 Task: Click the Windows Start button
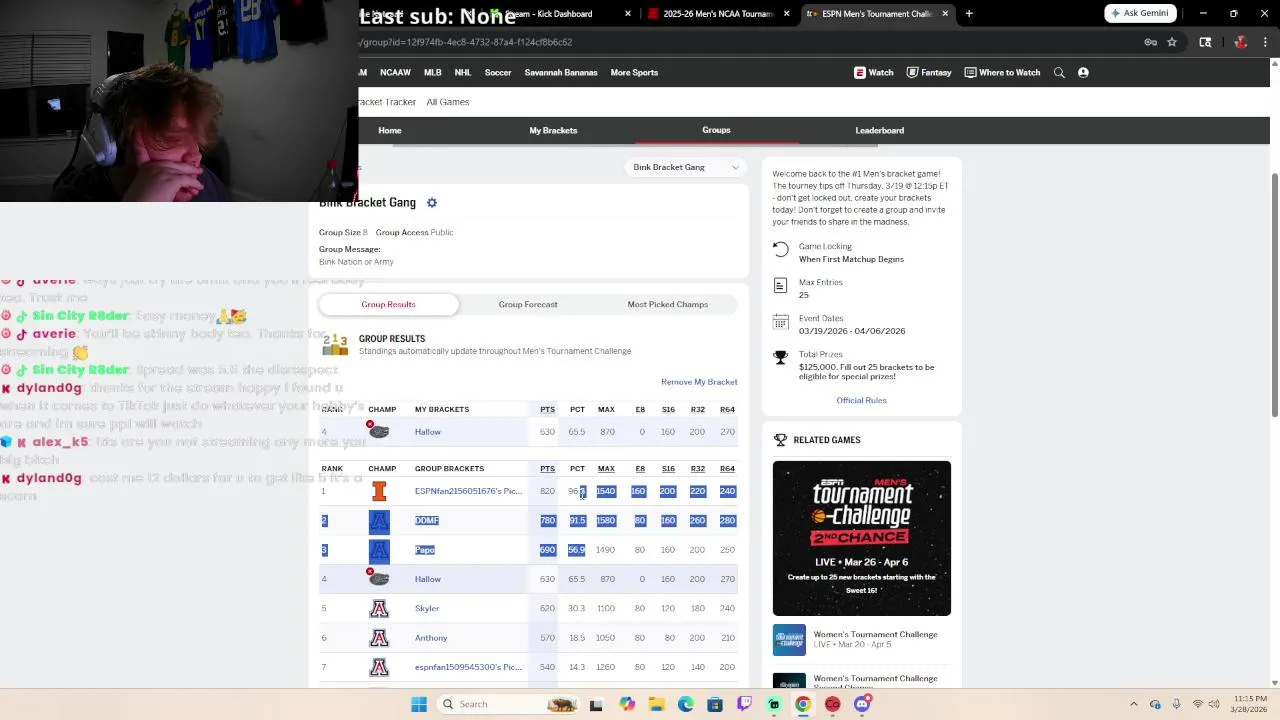pos(419,704)
